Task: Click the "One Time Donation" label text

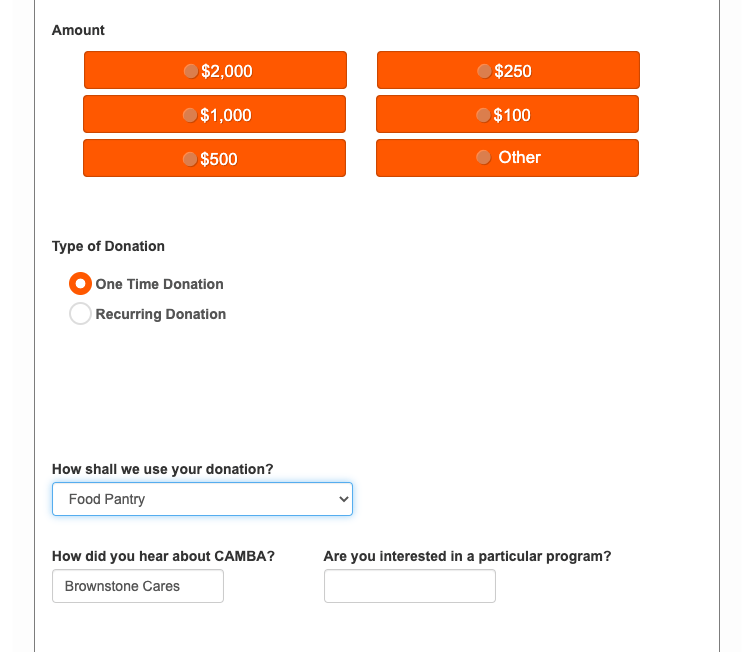Action: coord(160,284)
